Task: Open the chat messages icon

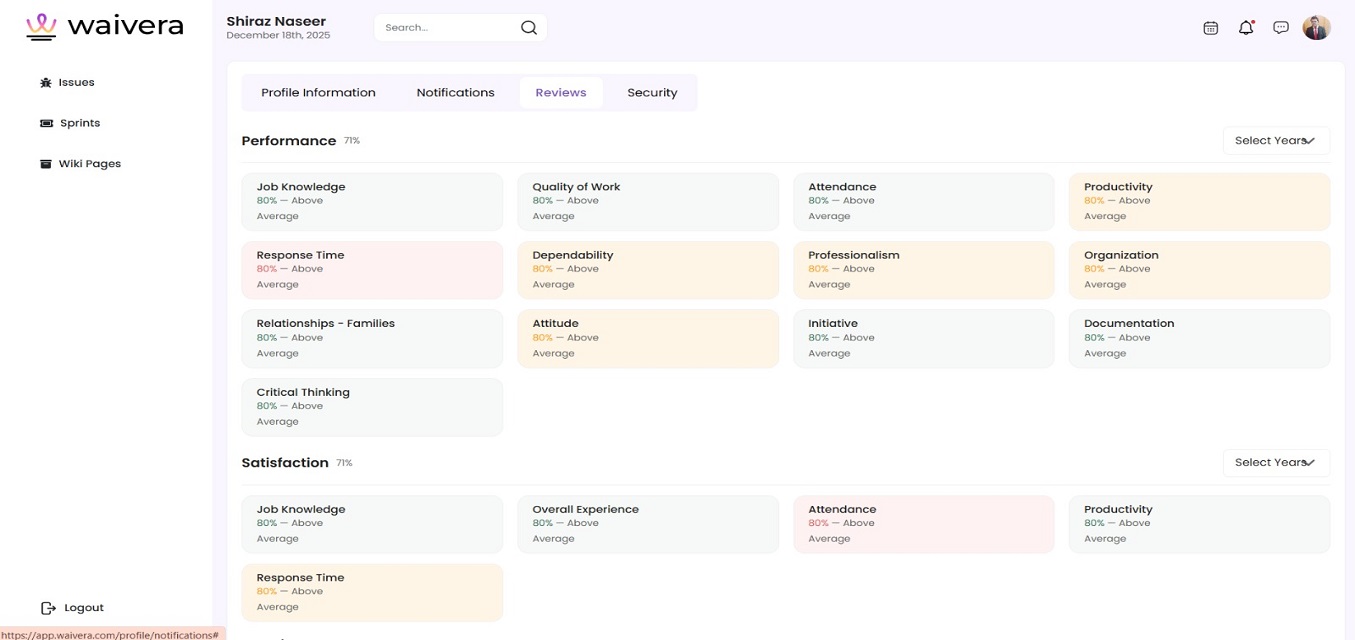Action: click(x=1281, y=28)
